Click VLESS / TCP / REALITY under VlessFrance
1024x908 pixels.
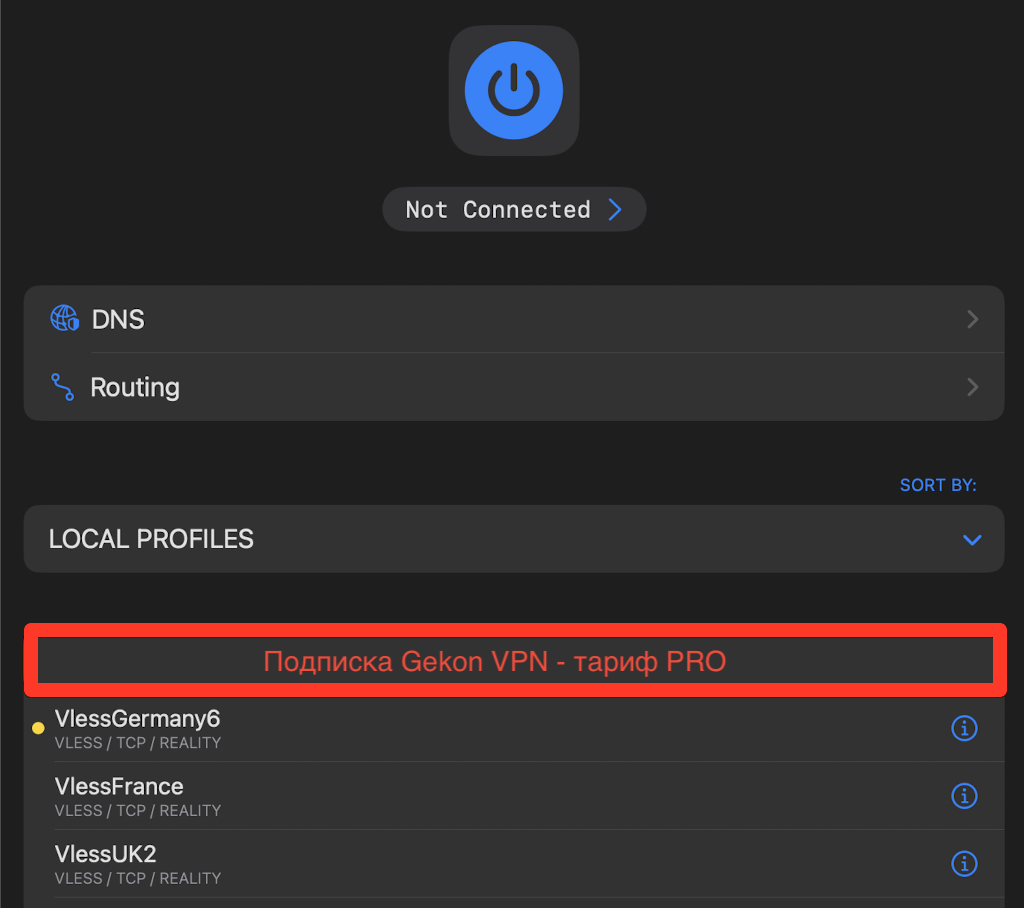[138, 811]
